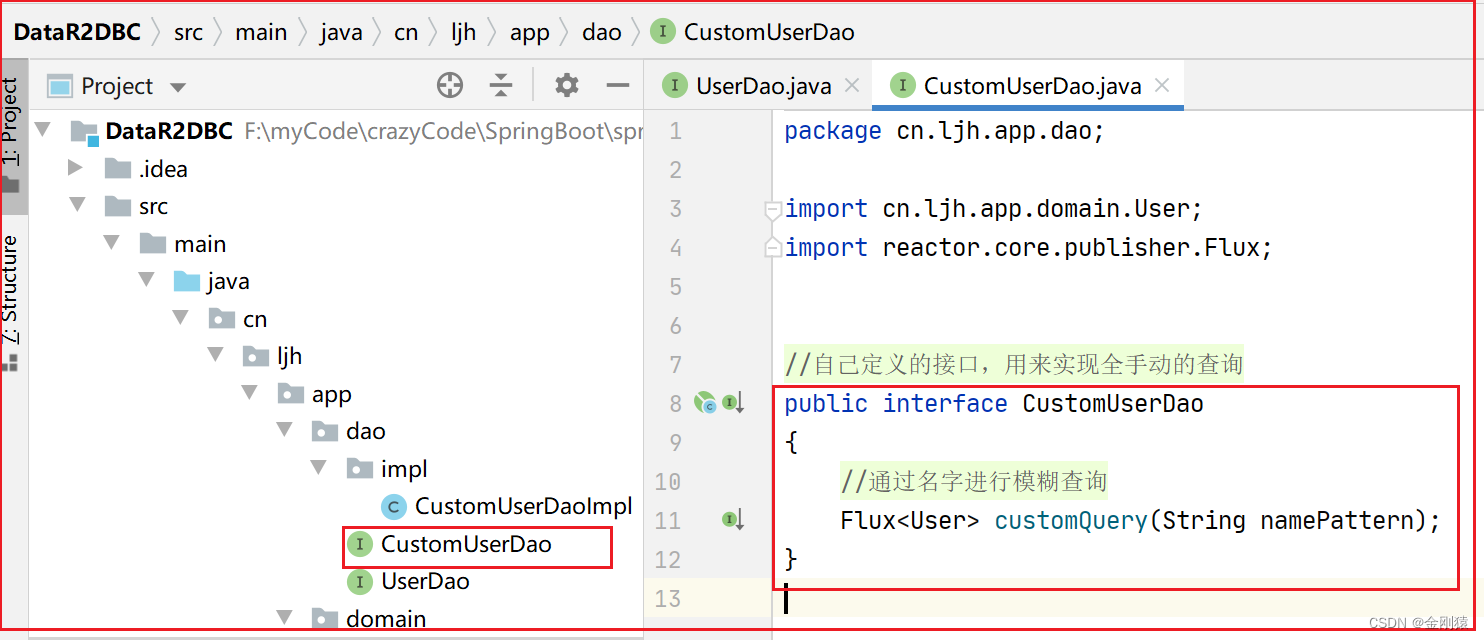Image resolution: width=1484 pixels, height=640 pixels.
Task: Click the interface icon beside UserDao in tree
Action: pyautogui.click(x=359, y=581)
